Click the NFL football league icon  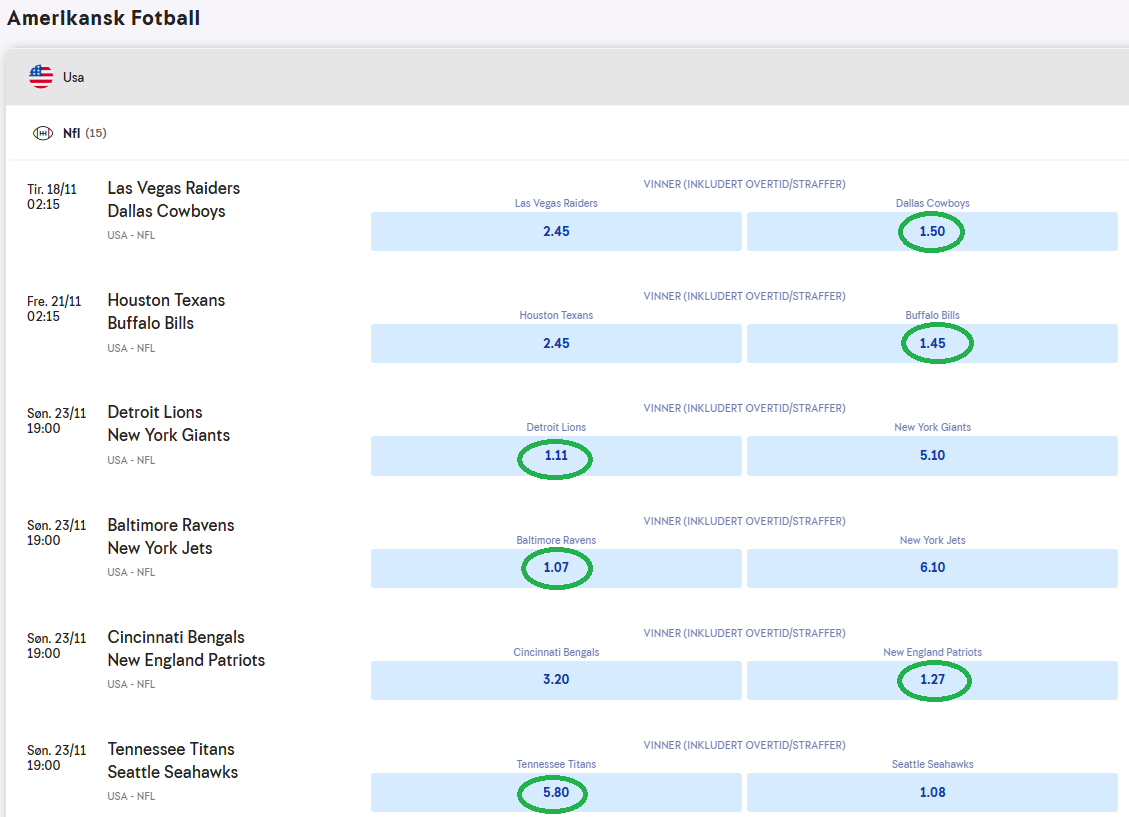tap(43, 133)
